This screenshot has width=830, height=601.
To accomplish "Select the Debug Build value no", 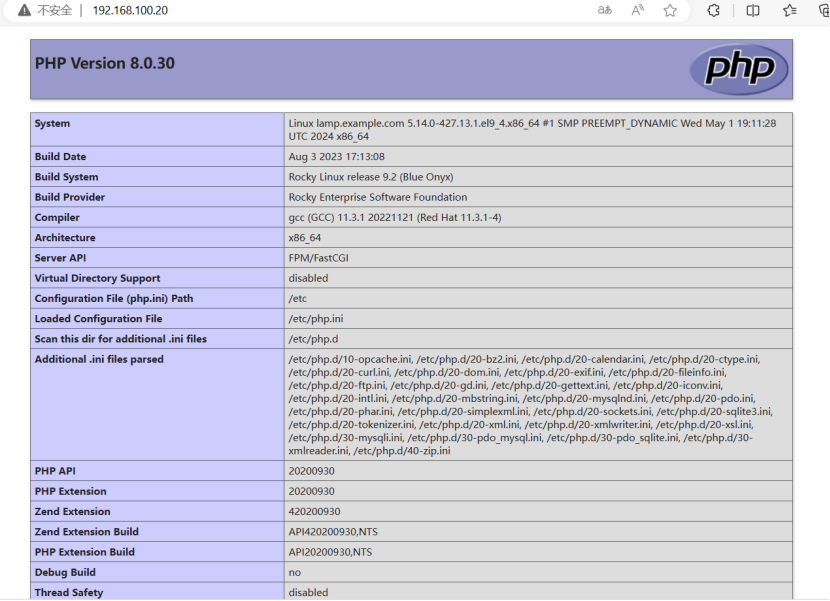I will [x=295, y=572].
